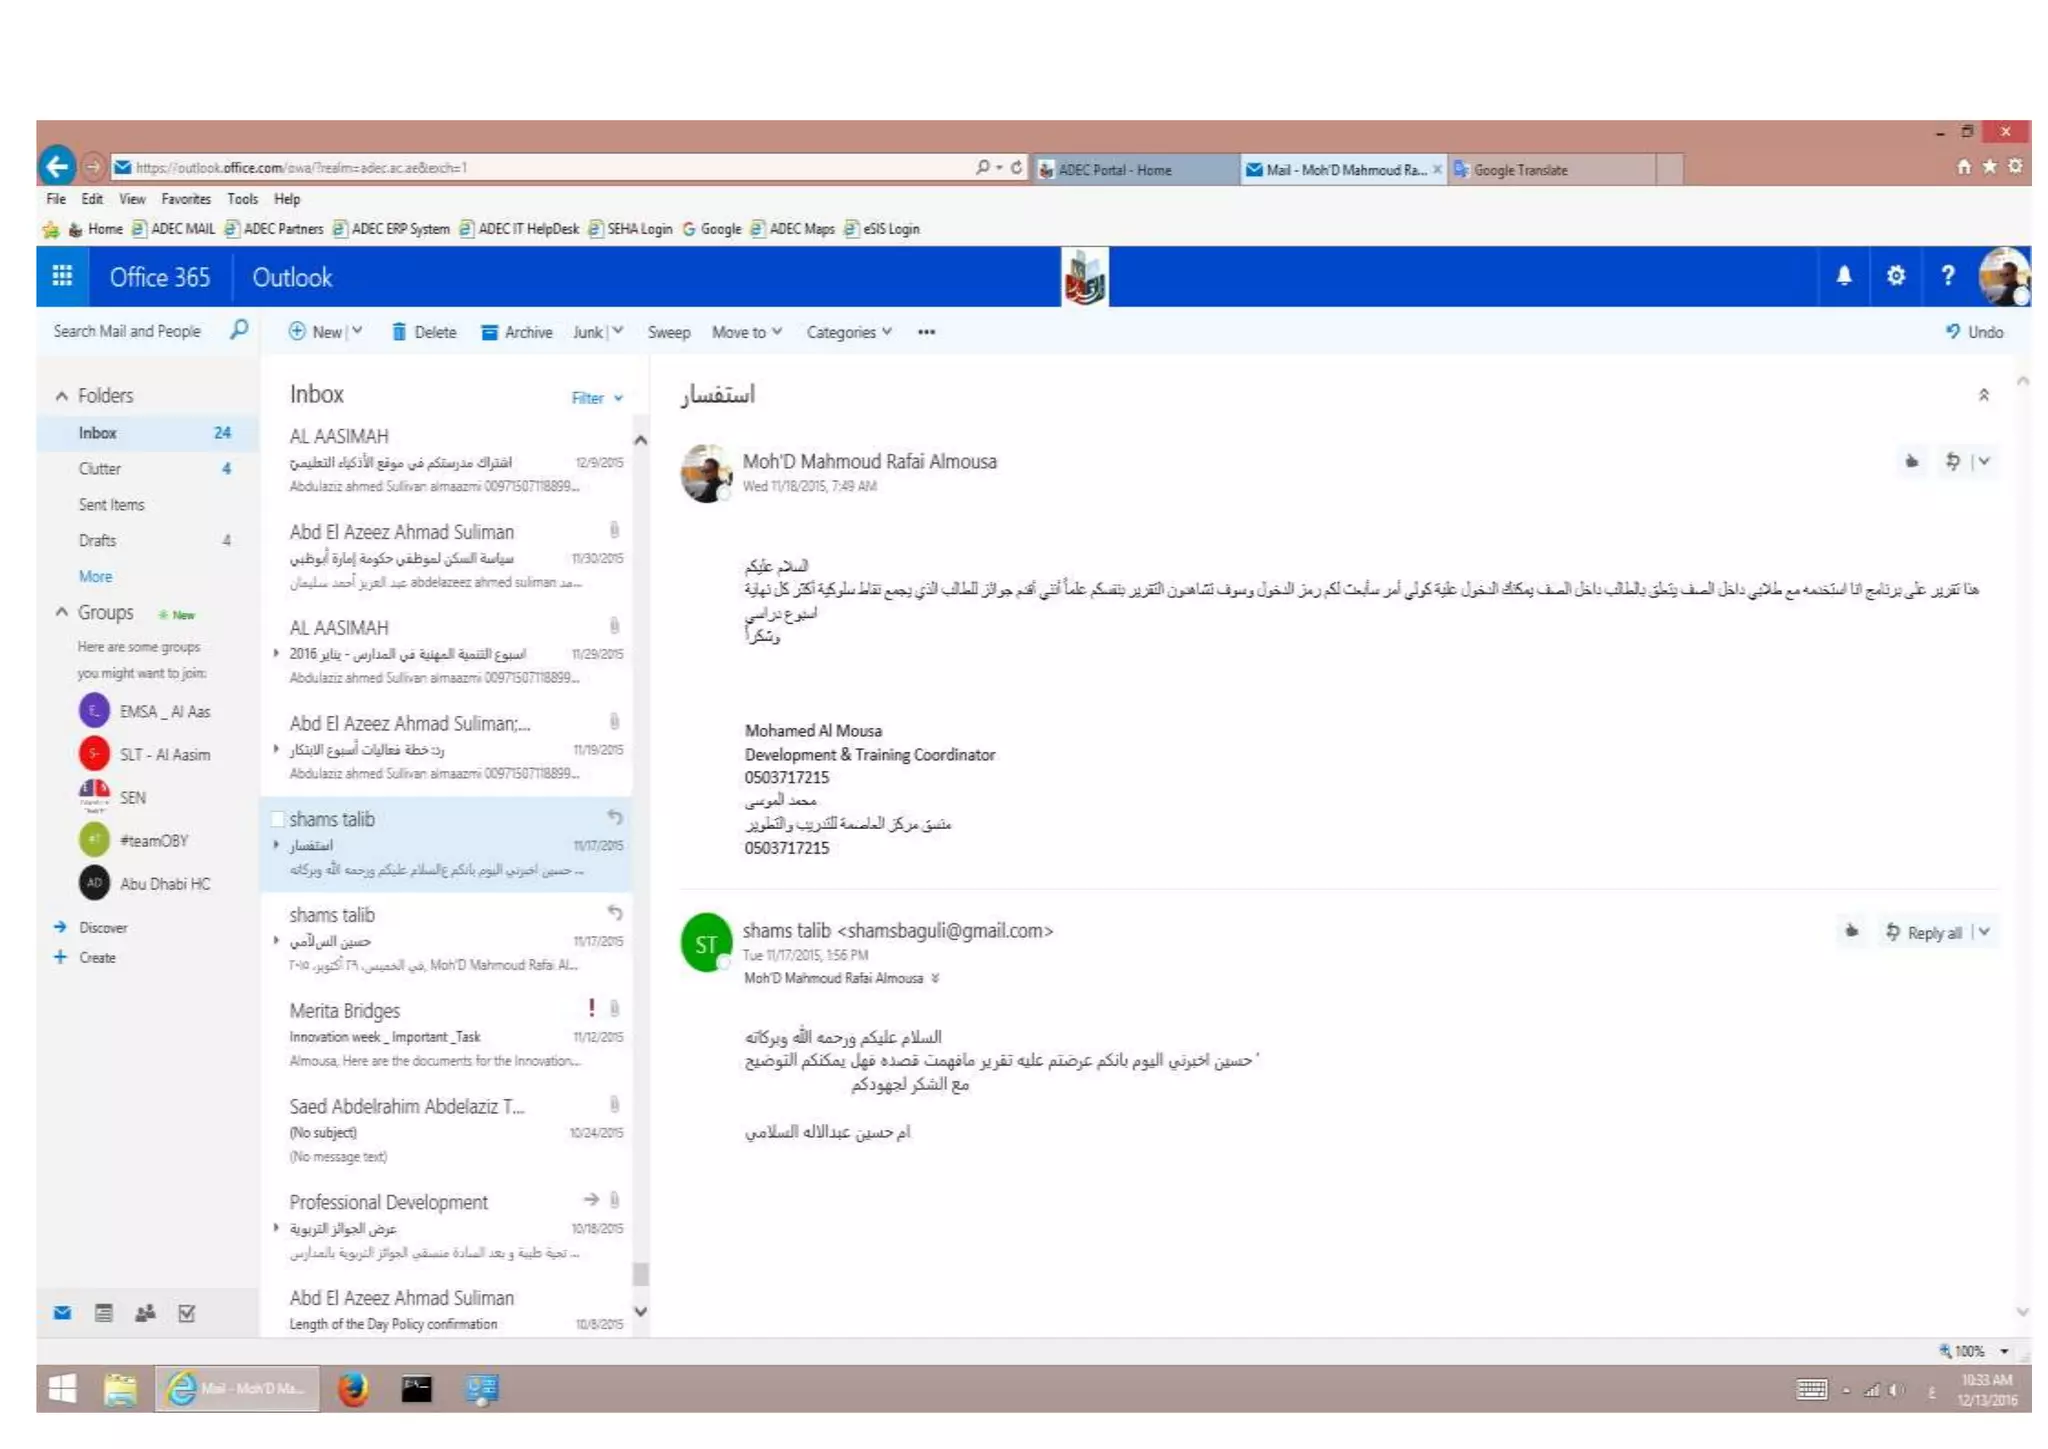Open the Favorites menu
Screen dimensions: 2048x1449
coord(185,199)
